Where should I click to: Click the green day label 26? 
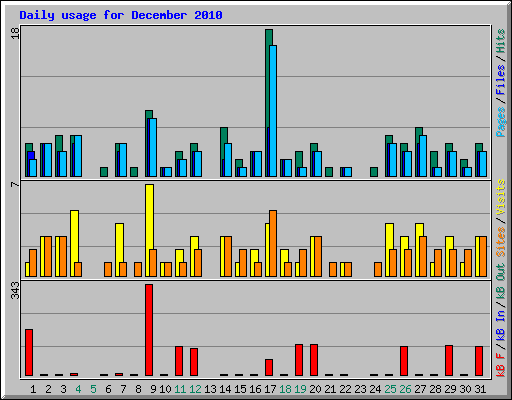click(405, 389)
